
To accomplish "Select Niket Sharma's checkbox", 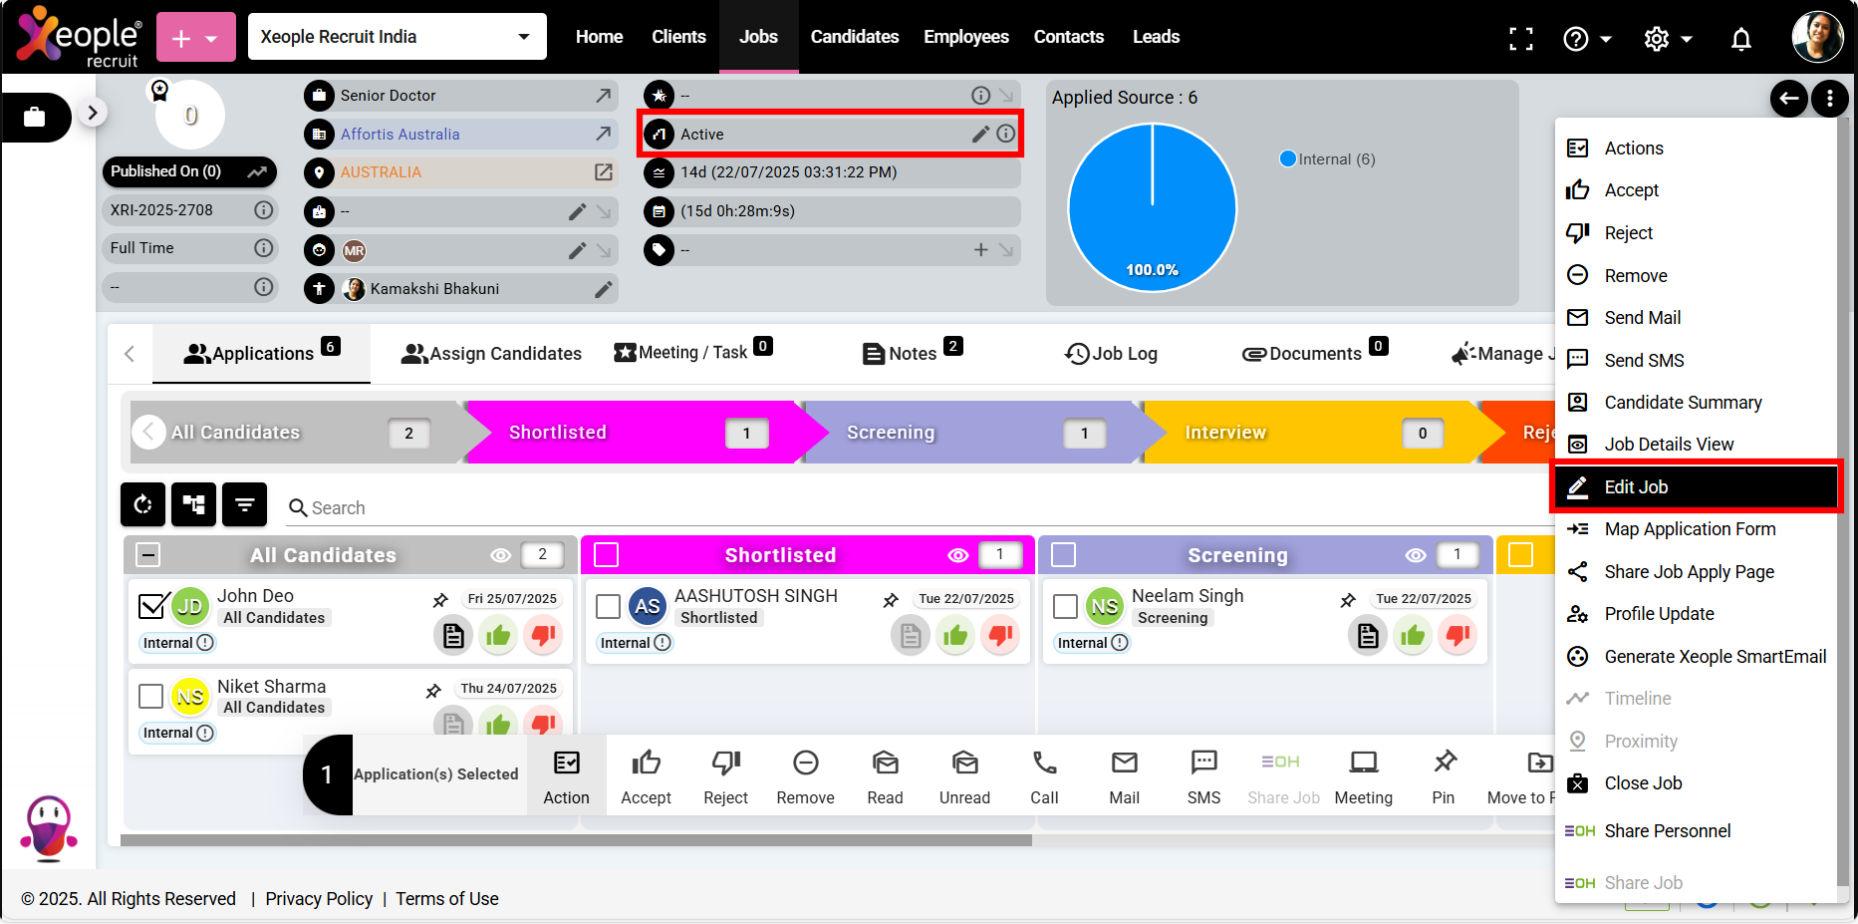I will pyautogui.click(x=151, y=696).
